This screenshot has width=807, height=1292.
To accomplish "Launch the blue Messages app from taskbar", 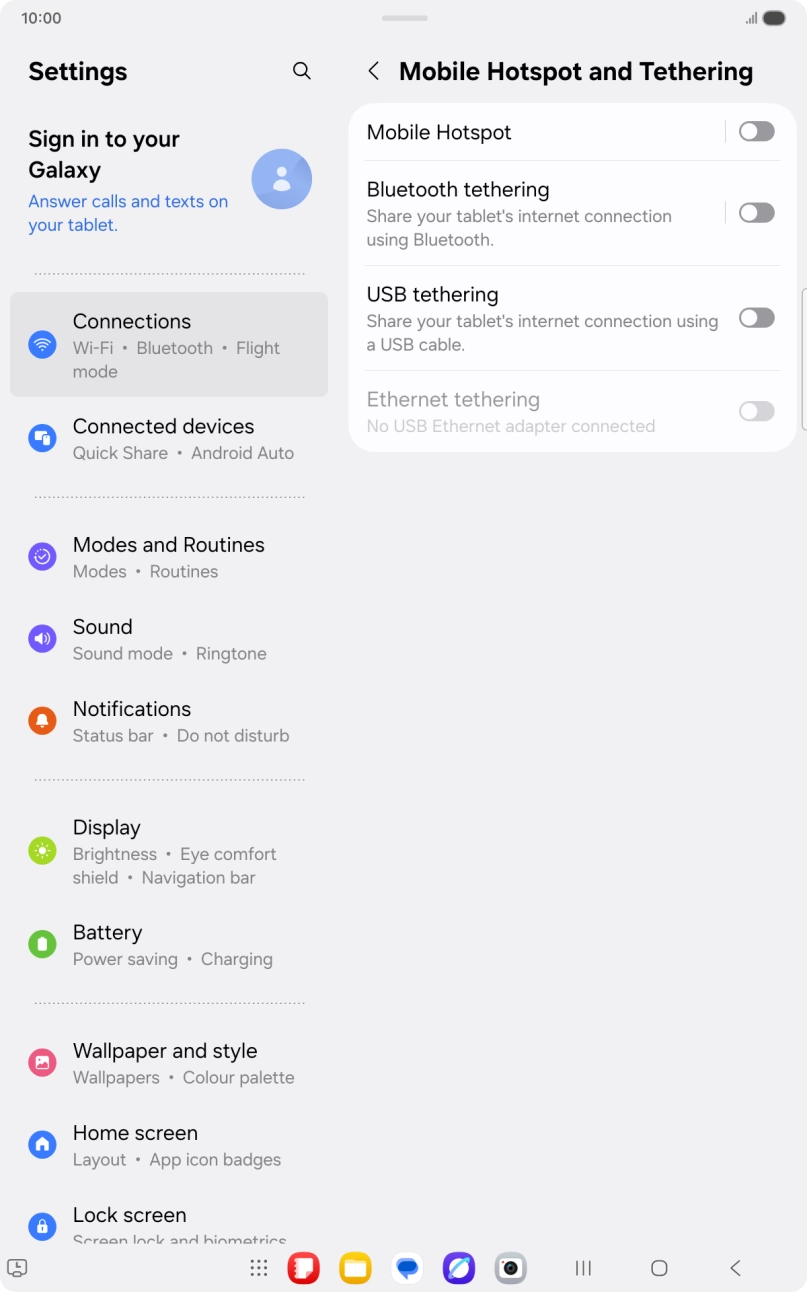I will point(407,1268).
